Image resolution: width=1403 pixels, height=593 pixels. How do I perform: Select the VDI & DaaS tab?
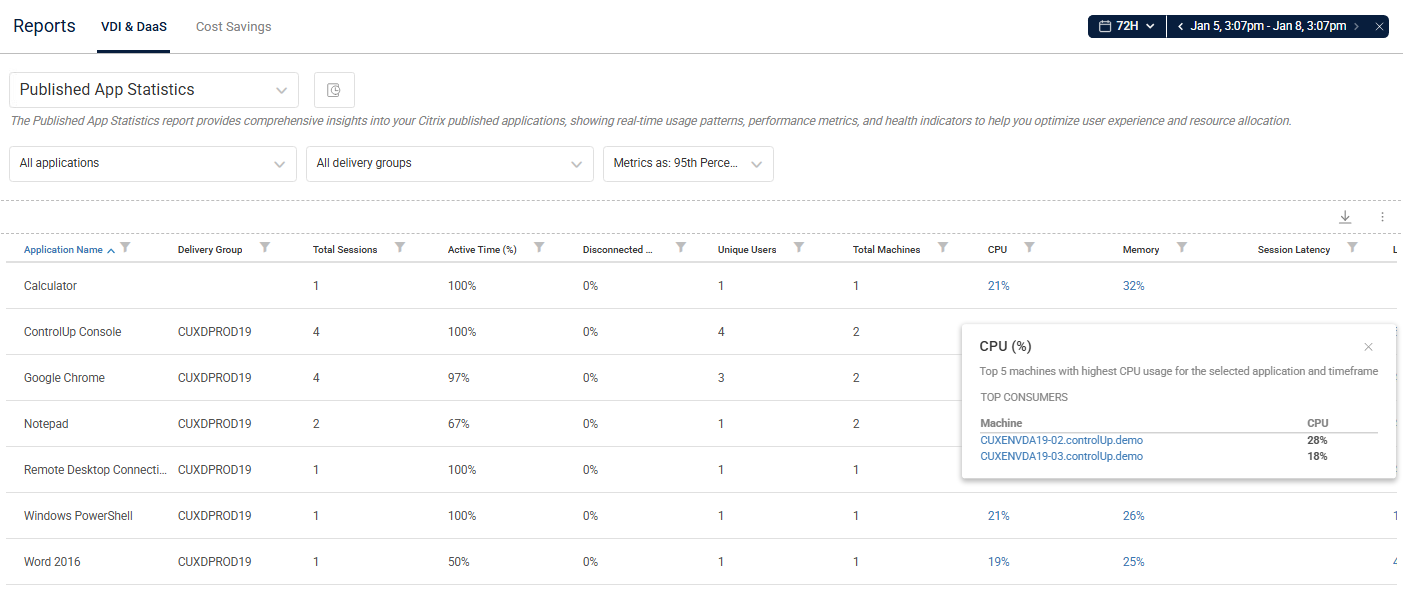coord(134,27)
